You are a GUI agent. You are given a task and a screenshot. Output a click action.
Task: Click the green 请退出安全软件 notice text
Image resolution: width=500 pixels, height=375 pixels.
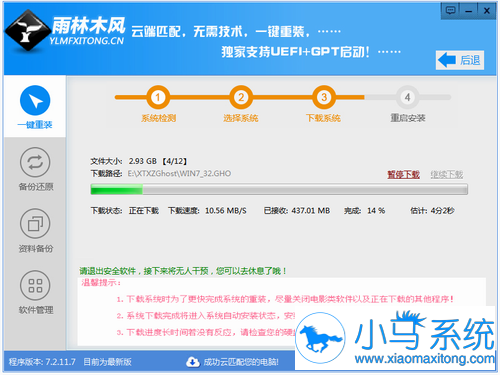(183, 271)
